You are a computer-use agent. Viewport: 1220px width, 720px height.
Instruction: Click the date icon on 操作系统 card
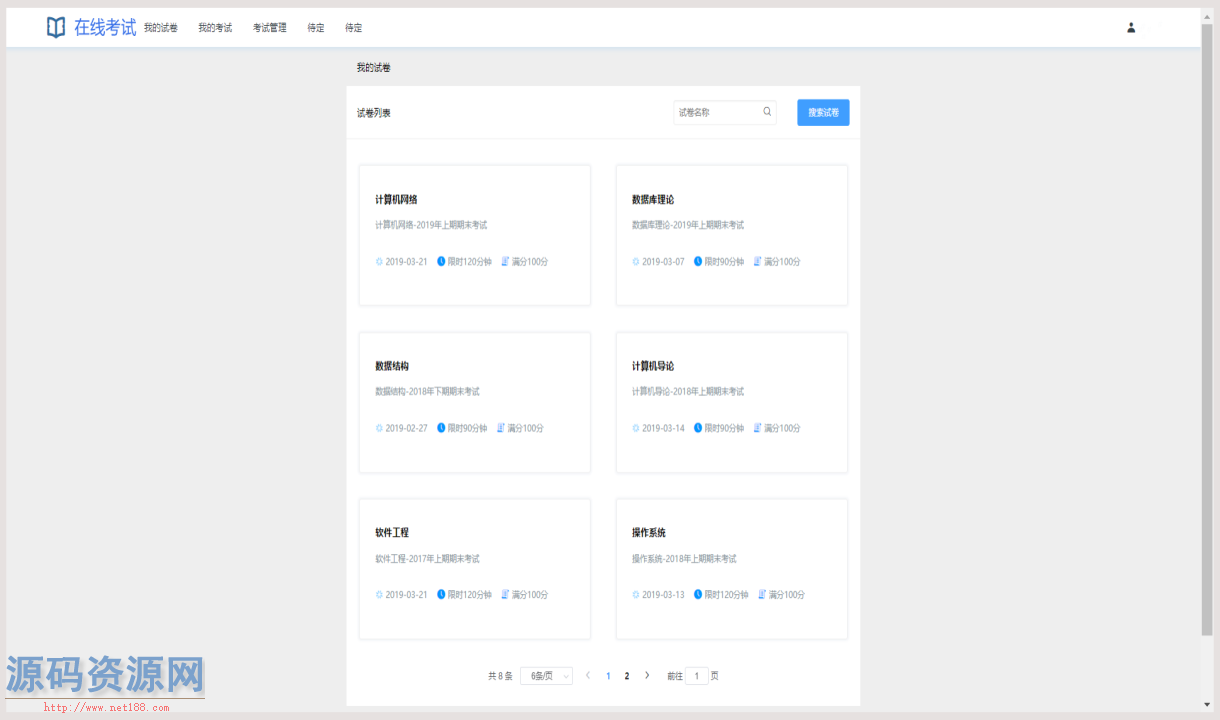pos(636,595)
